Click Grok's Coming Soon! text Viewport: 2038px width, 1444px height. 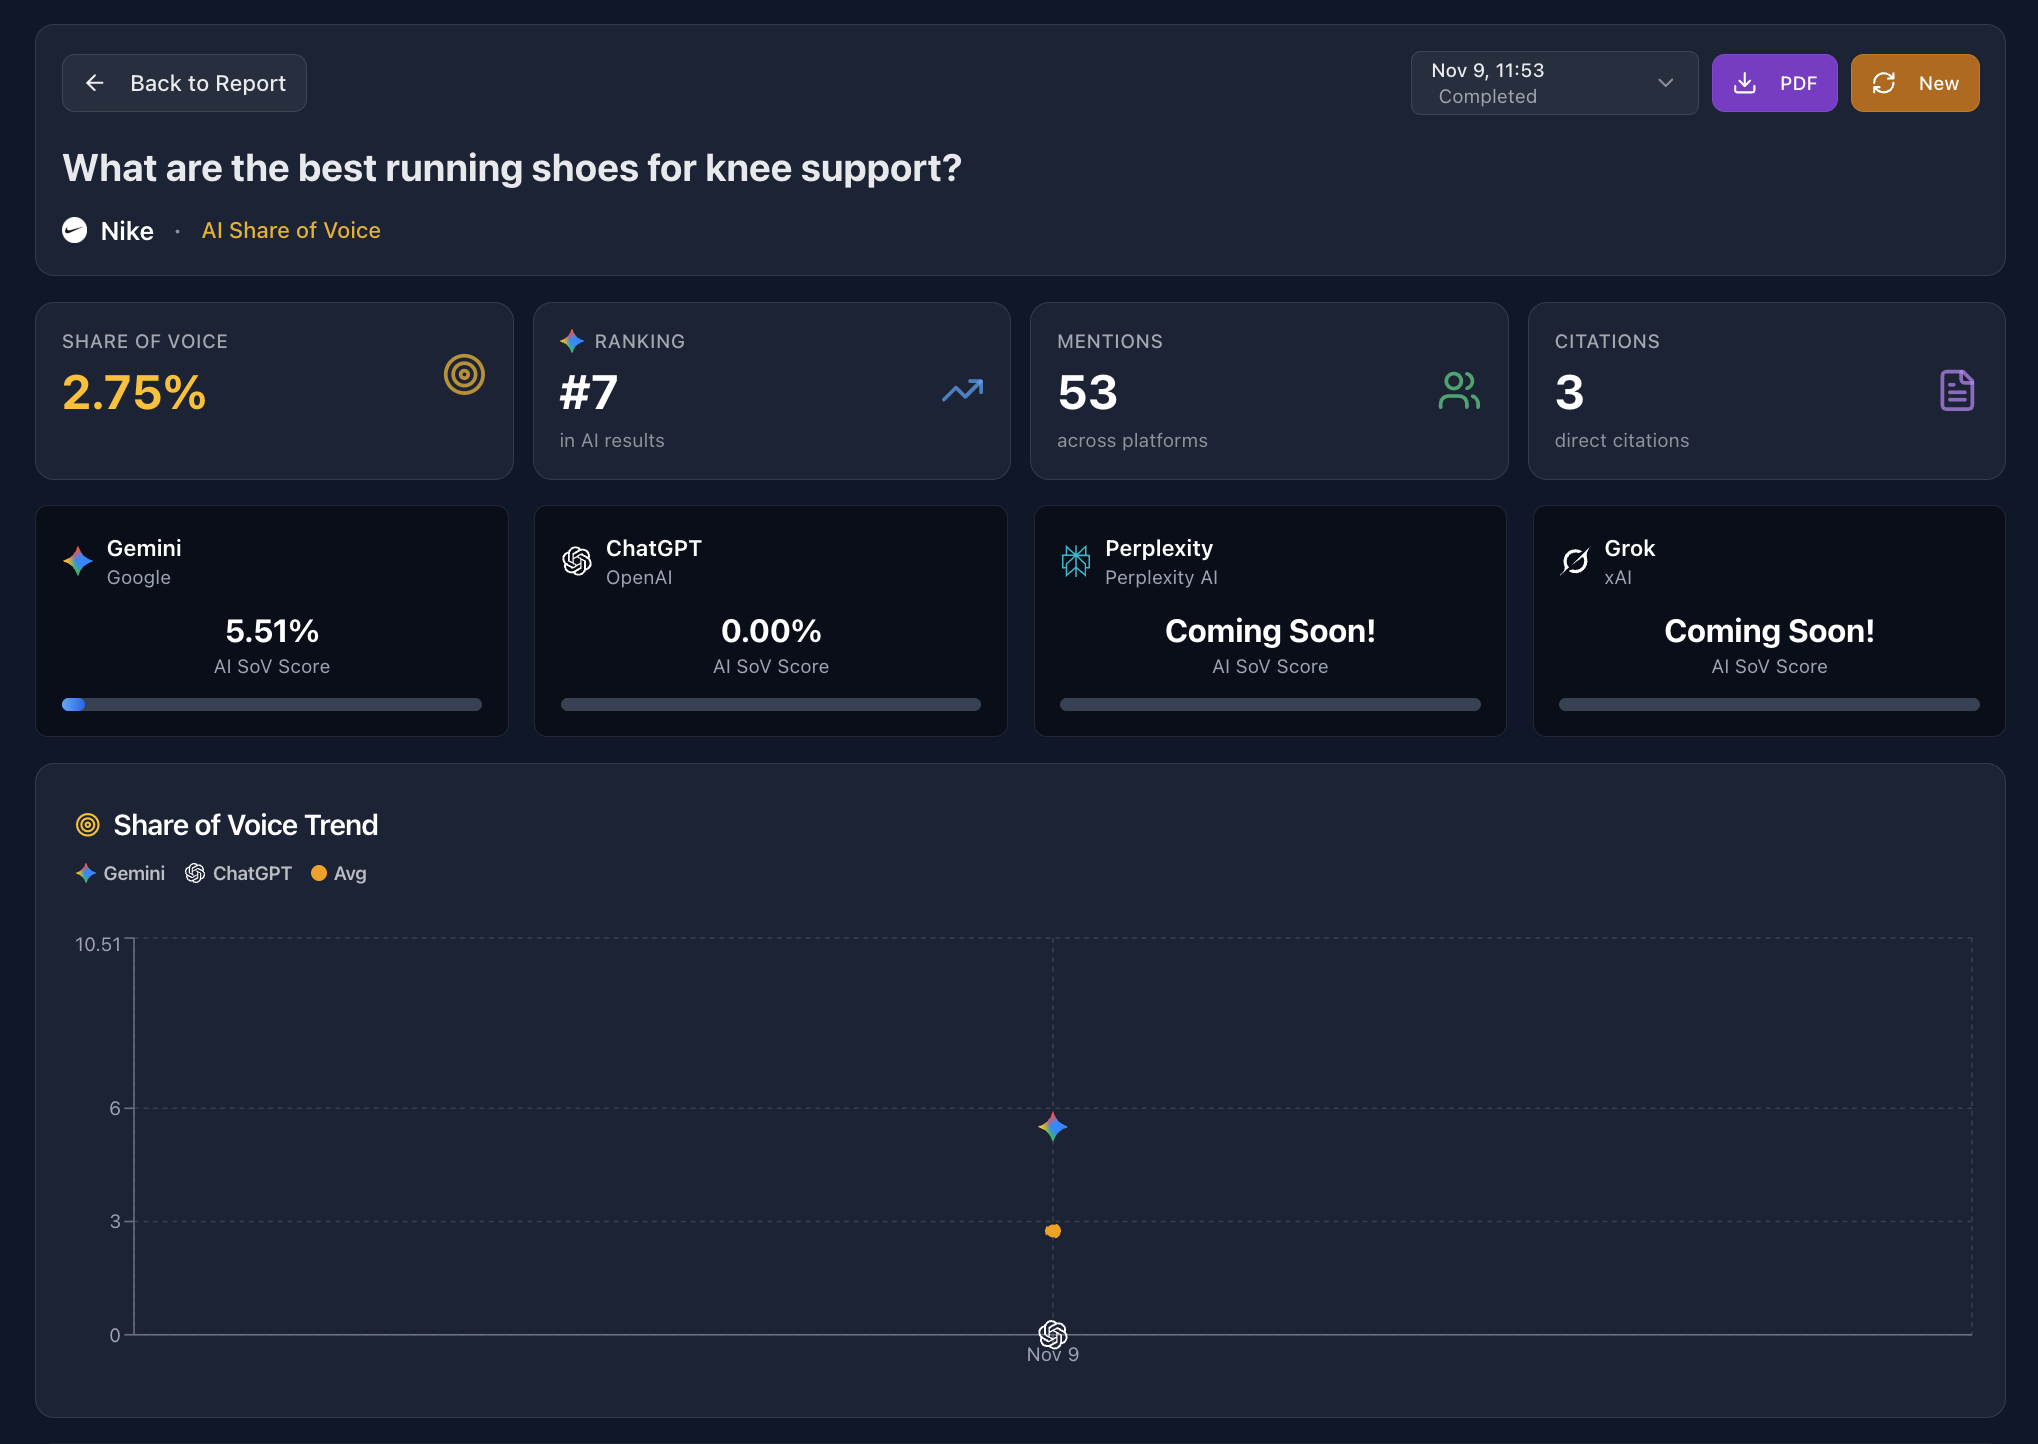1769,631
